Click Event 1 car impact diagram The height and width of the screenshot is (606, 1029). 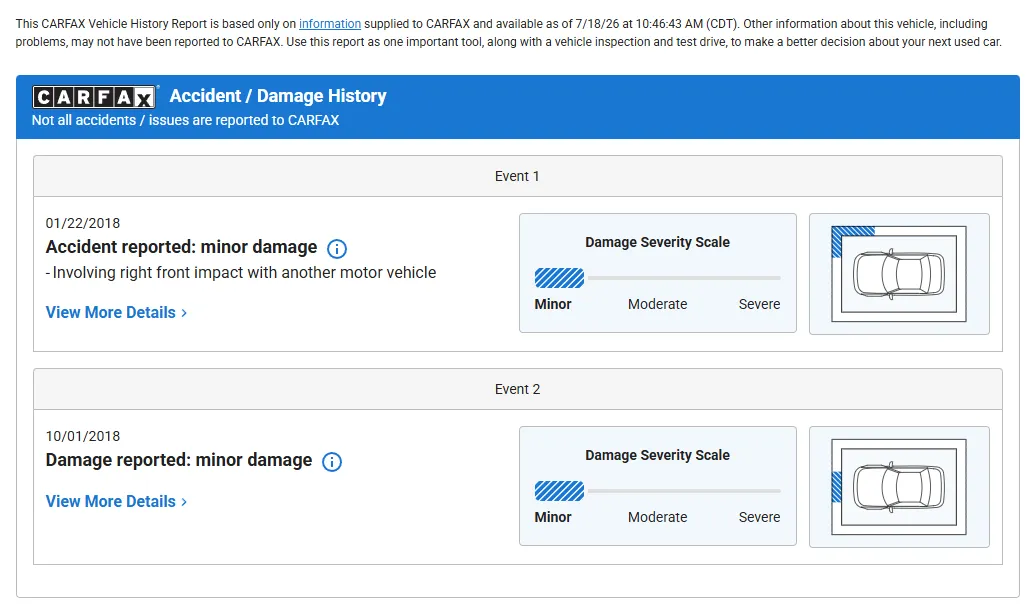899,274
